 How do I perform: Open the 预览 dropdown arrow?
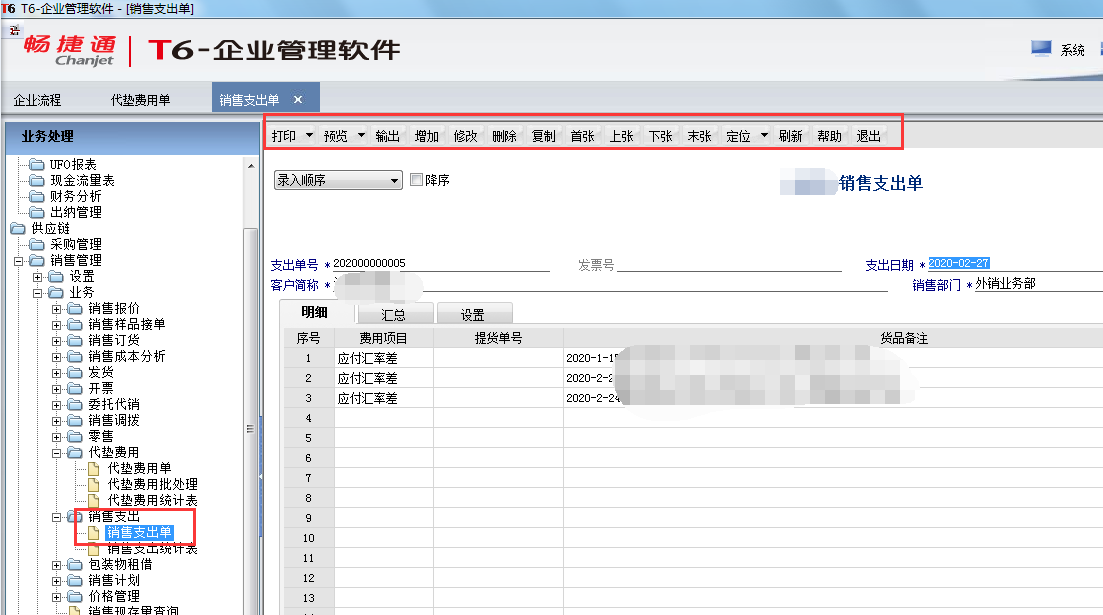(x=361, y=135)
